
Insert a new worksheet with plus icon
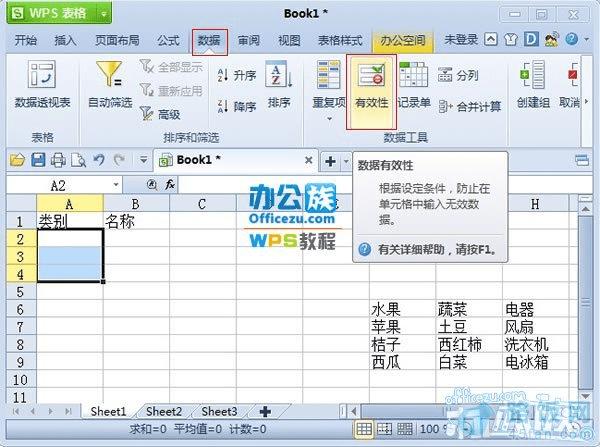[x=265, y=411]
